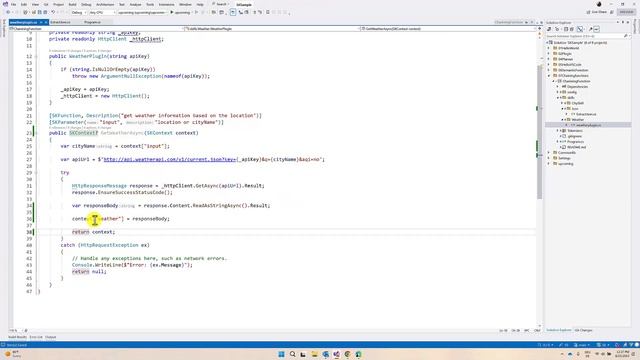Click 'return context;' on line 38

[93, 232]
